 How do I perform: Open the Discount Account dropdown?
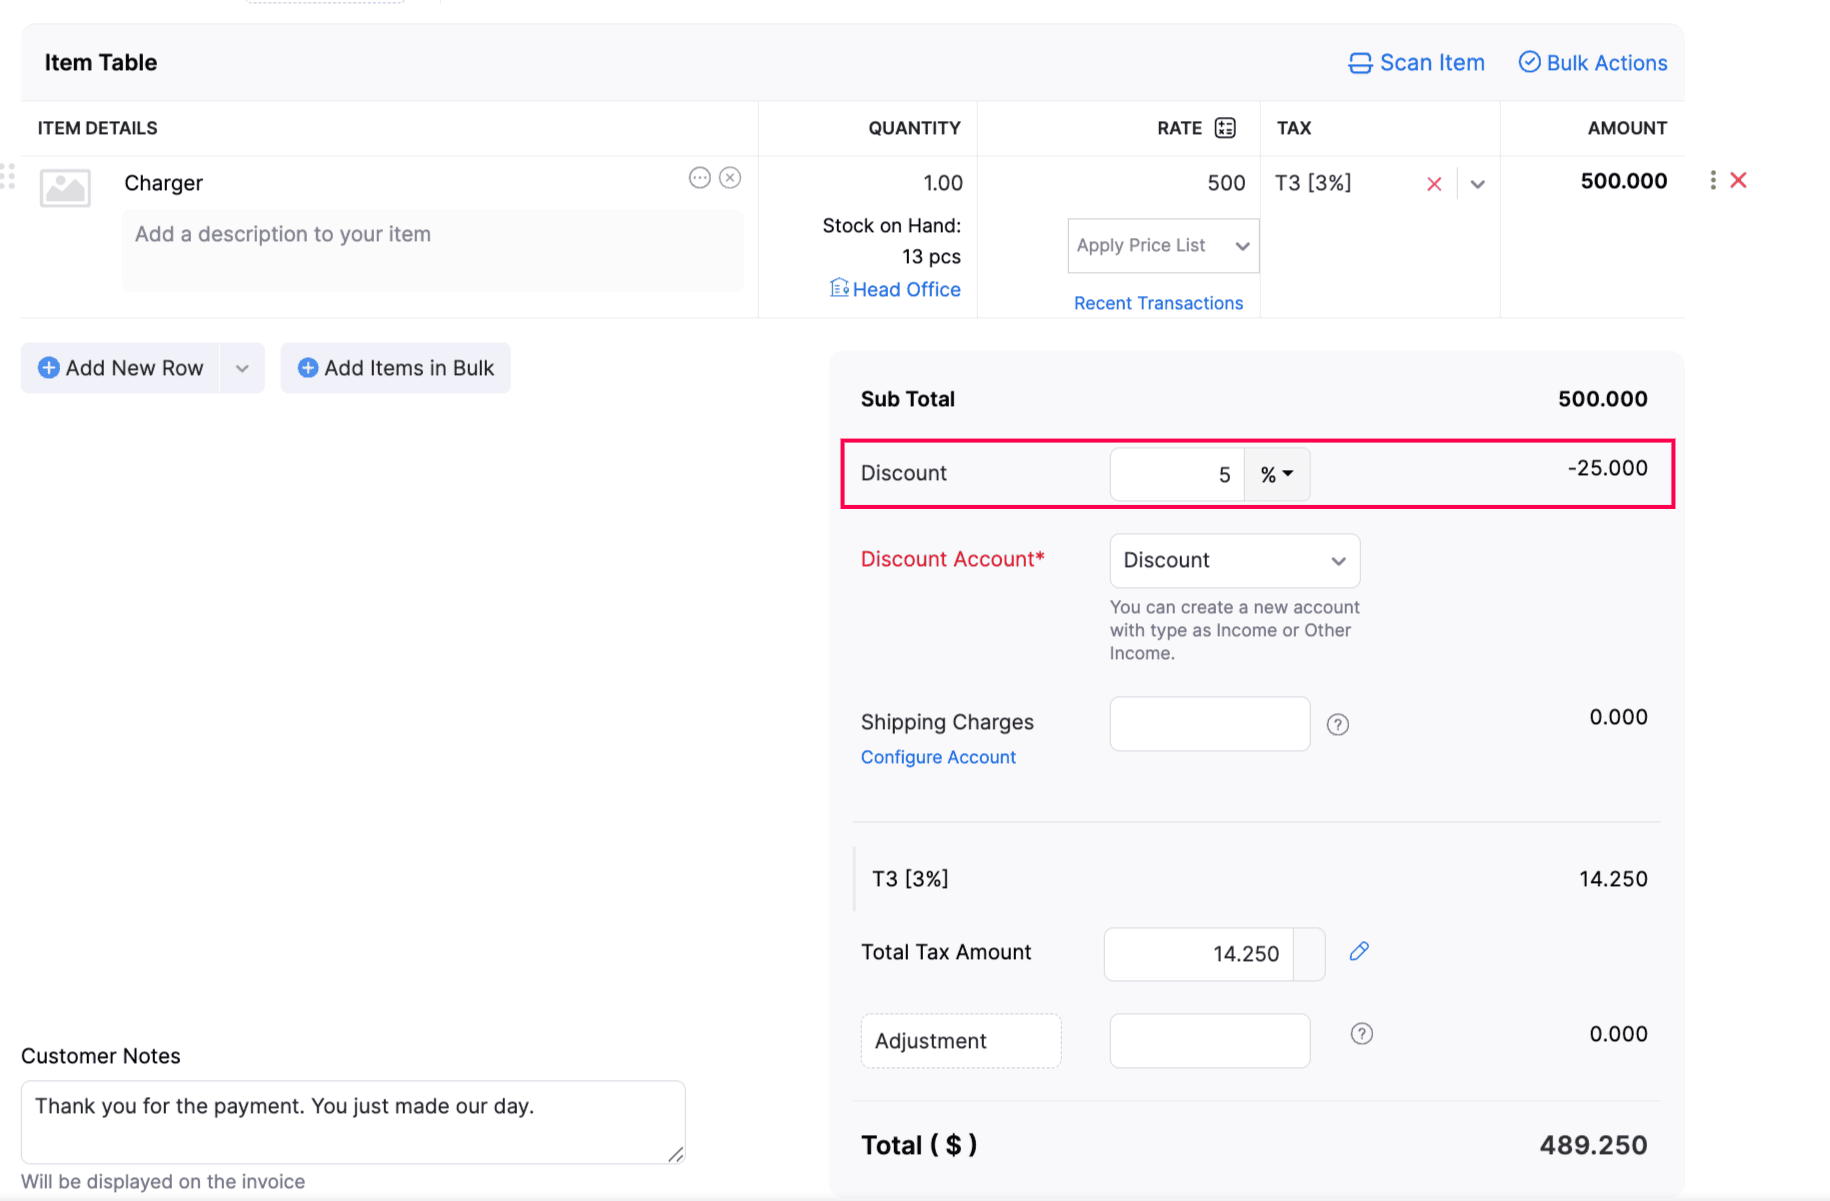[1234, 560]
